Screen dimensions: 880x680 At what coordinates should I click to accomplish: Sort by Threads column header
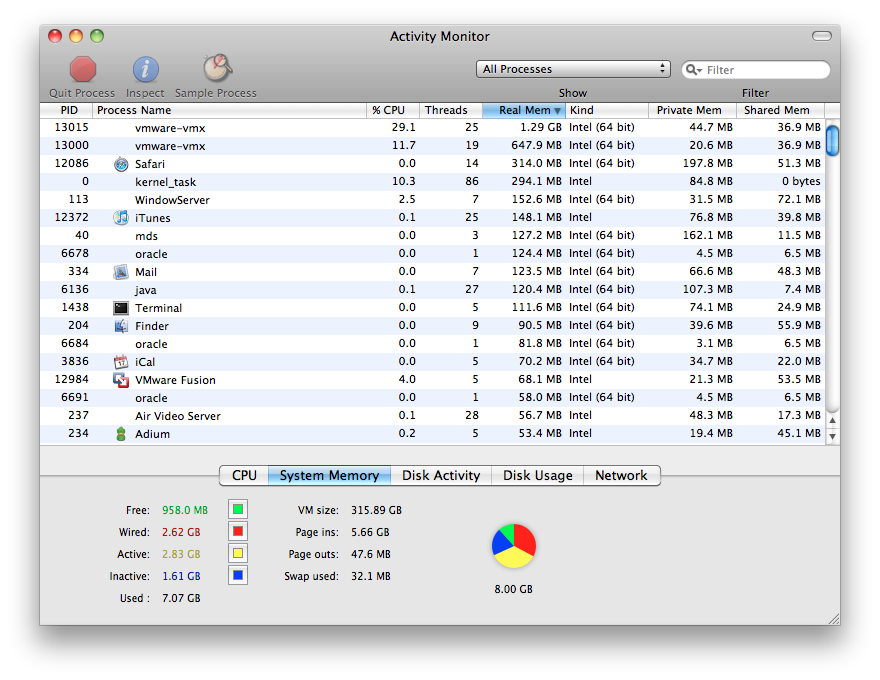[x=451, y=110]
